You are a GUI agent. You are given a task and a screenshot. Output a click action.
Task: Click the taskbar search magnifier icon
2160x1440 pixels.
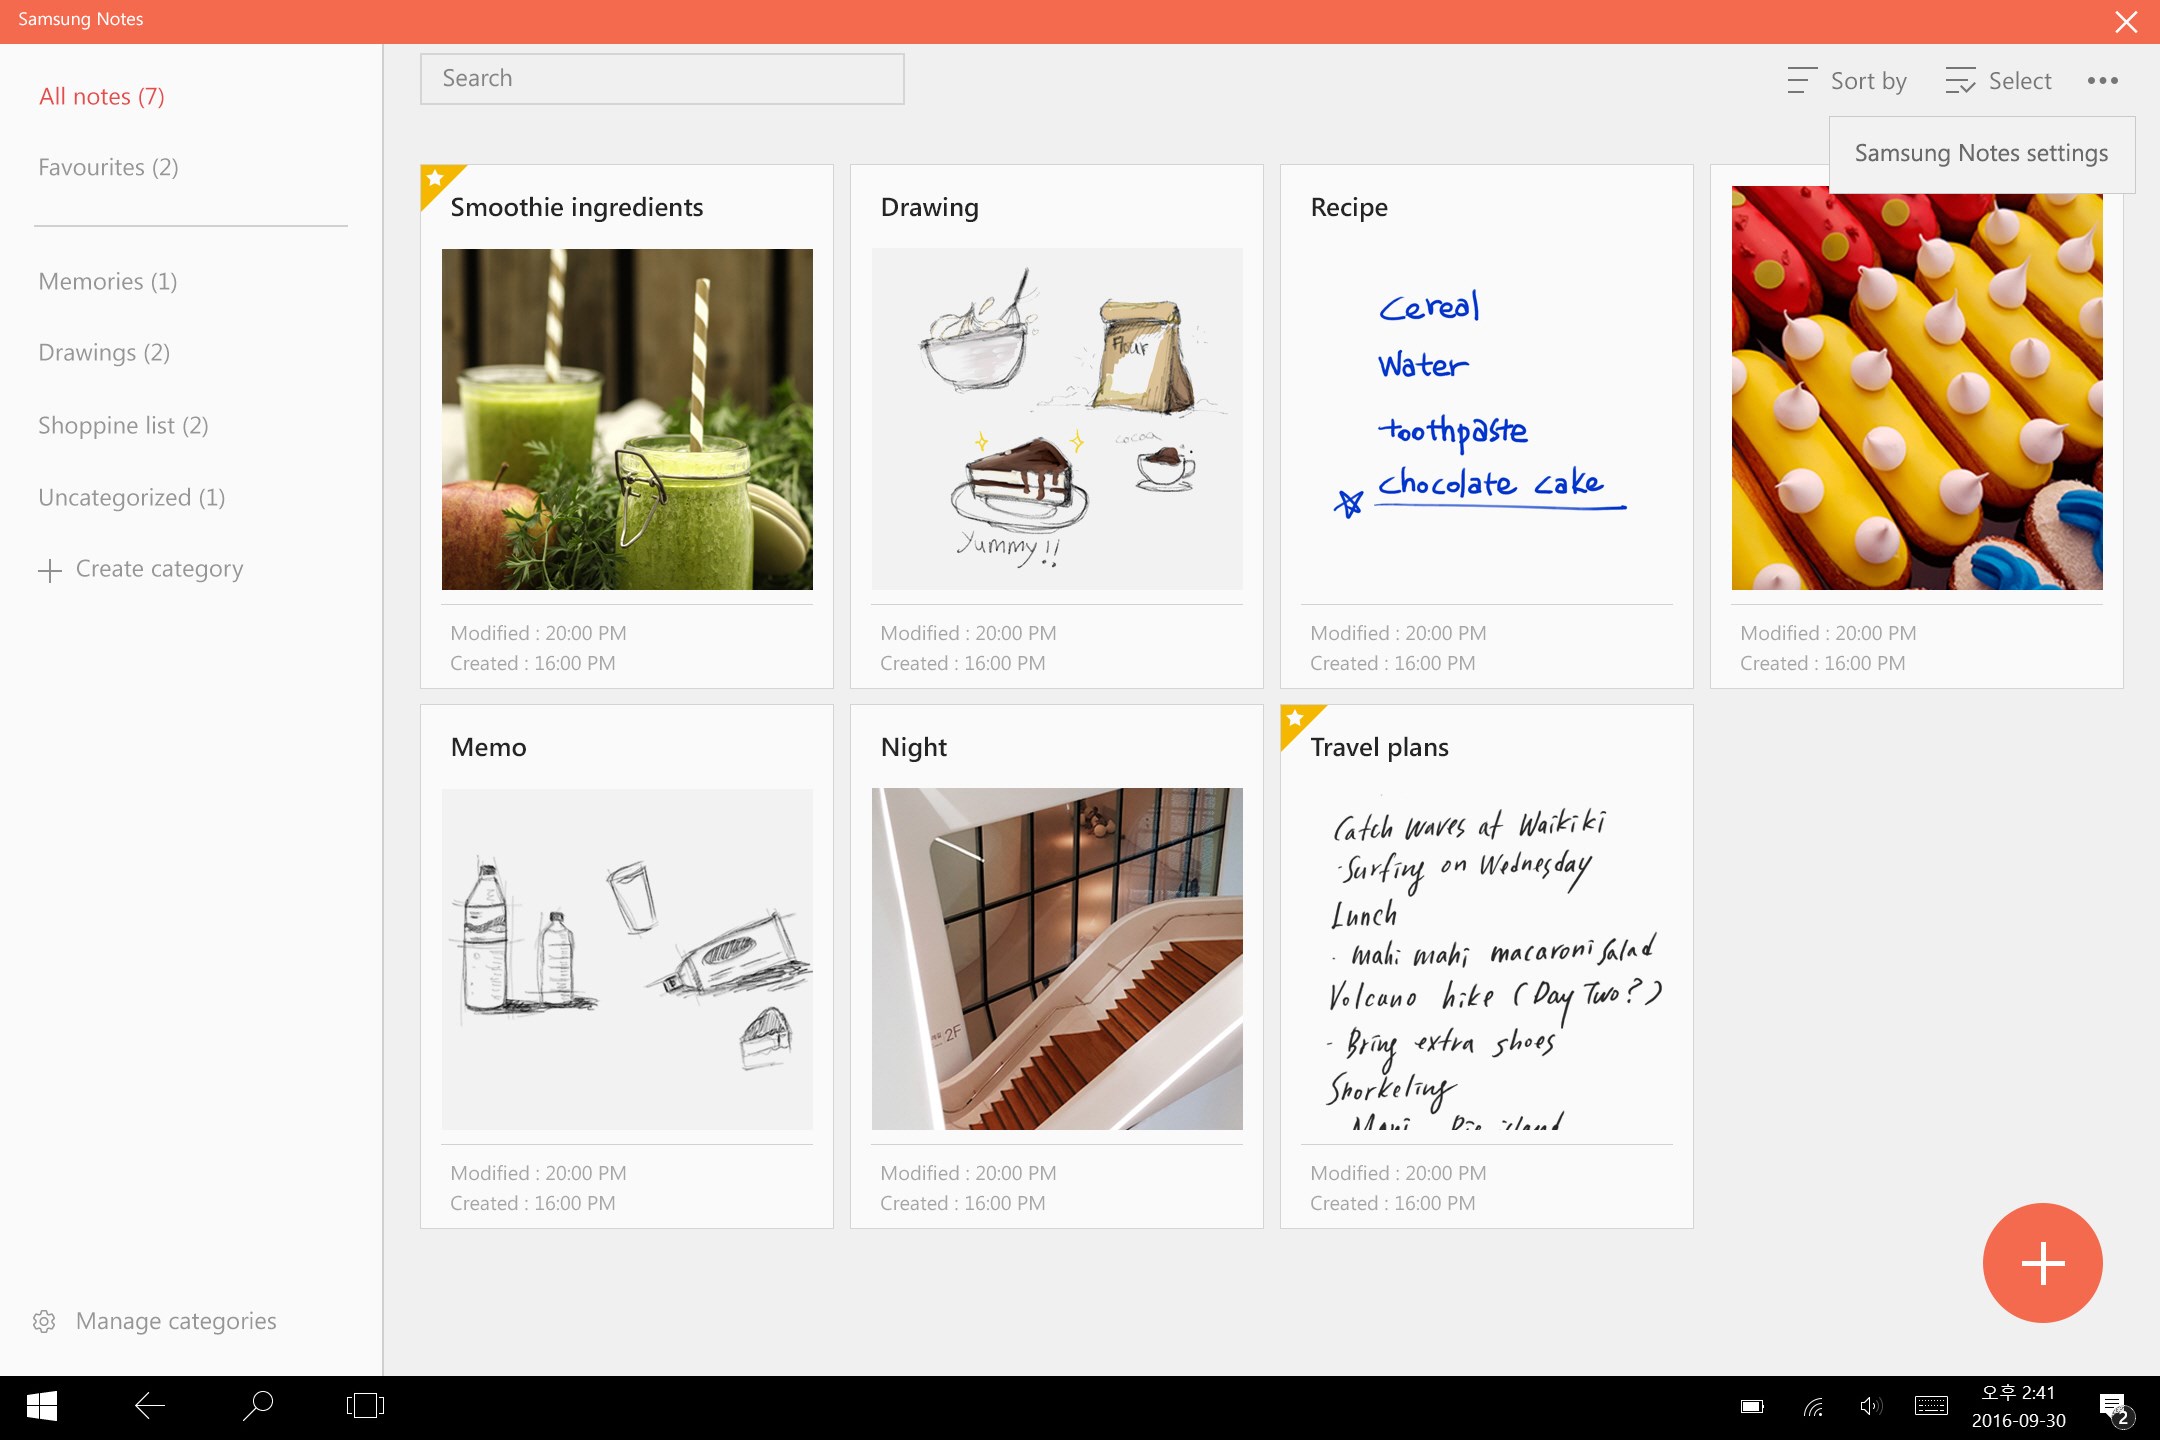coord(258,1406)
